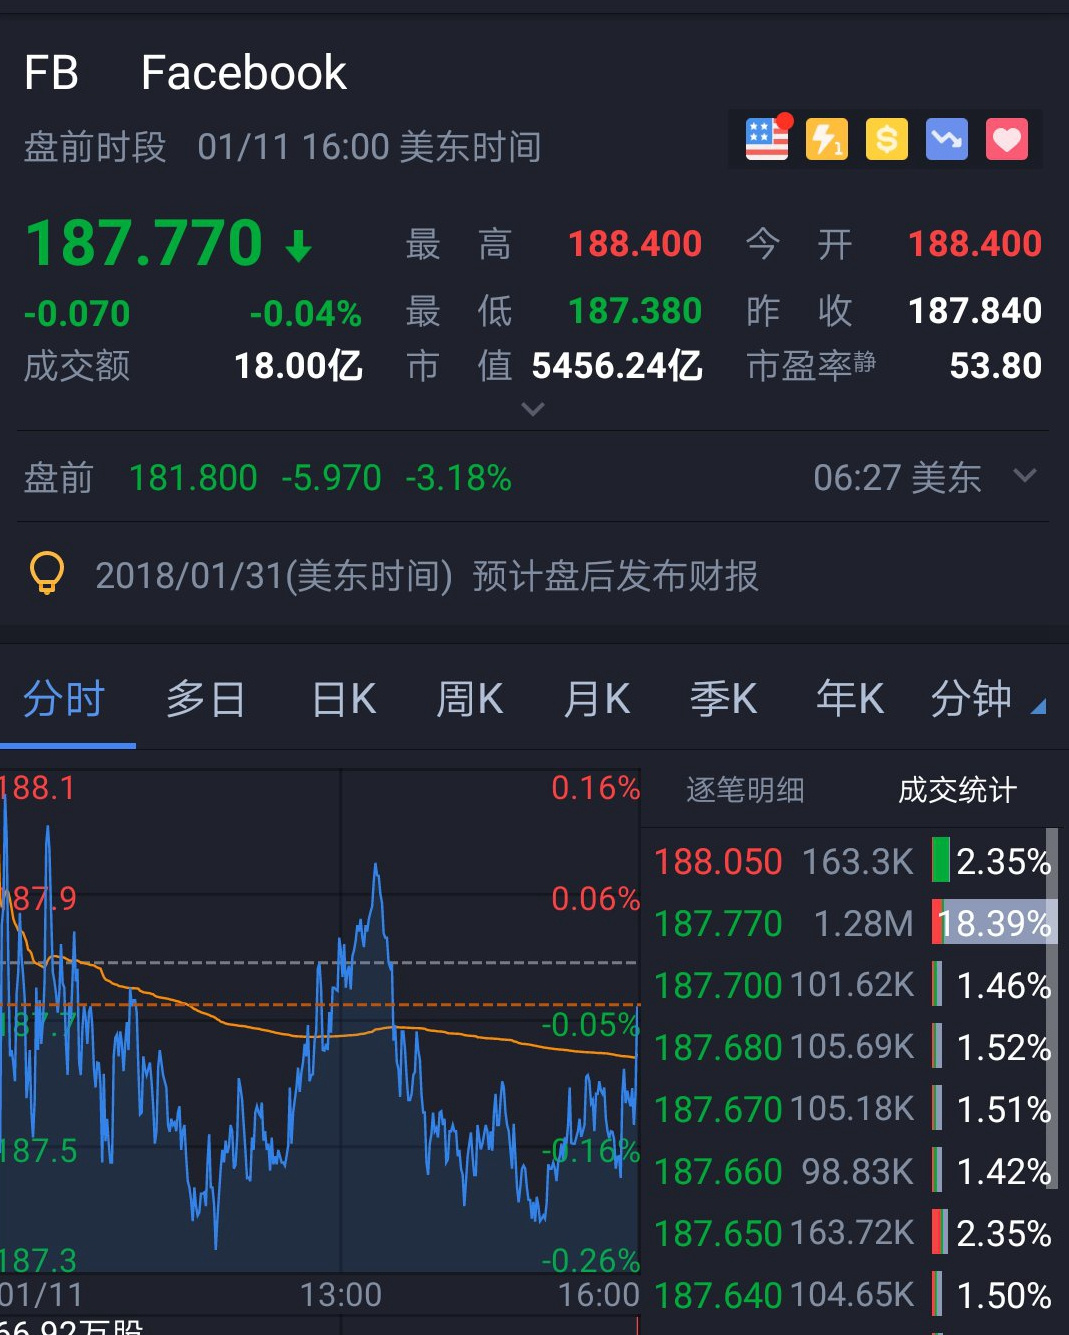Tap the FB ticker symbol
Viewport: 1069px width, 1335px height.
51,73
